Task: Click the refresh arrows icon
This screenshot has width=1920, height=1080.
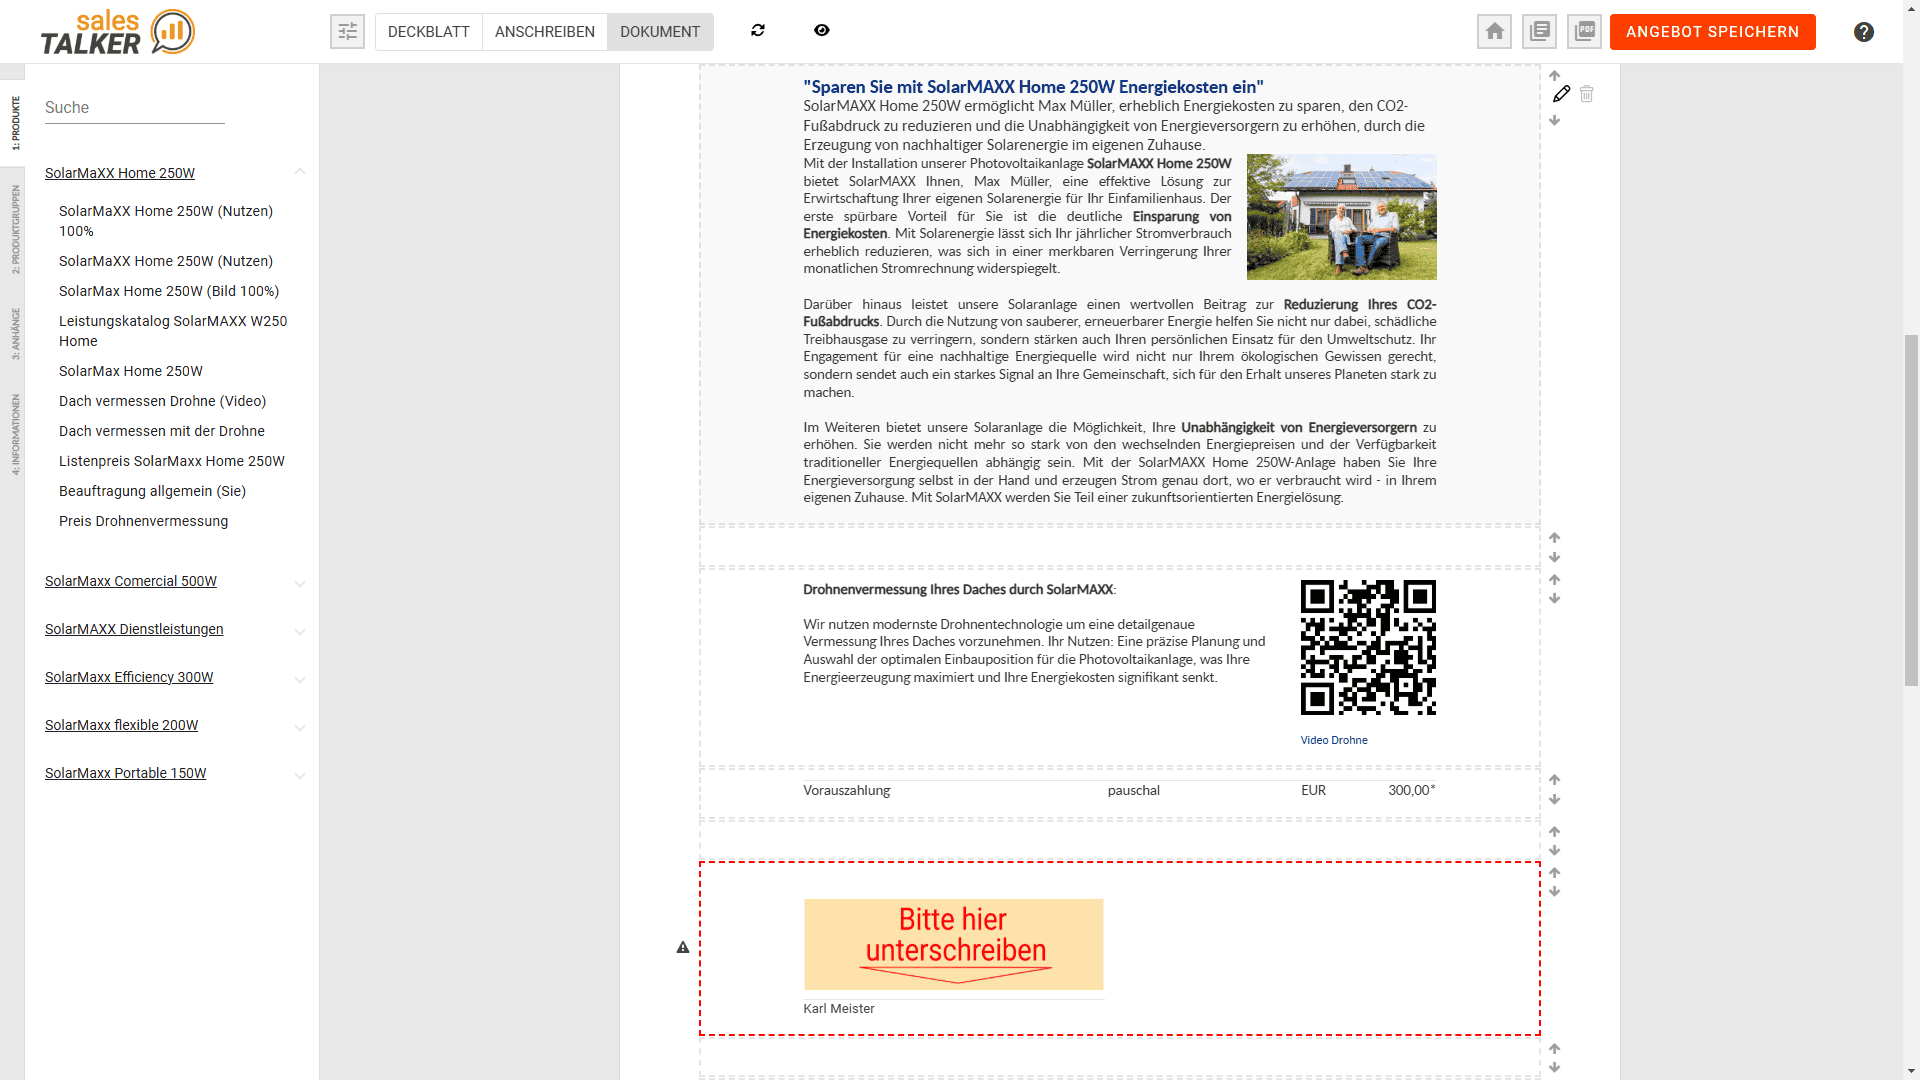Action: (x=758, y=31)
